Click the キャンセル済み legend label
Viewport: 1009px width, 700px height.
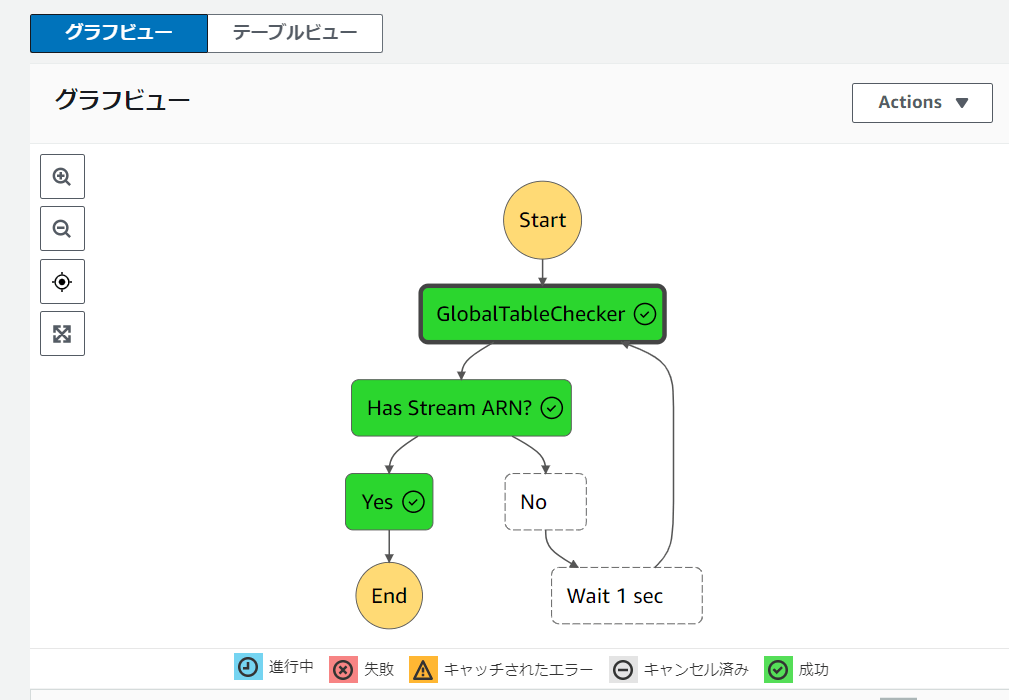tap(696, 669)
